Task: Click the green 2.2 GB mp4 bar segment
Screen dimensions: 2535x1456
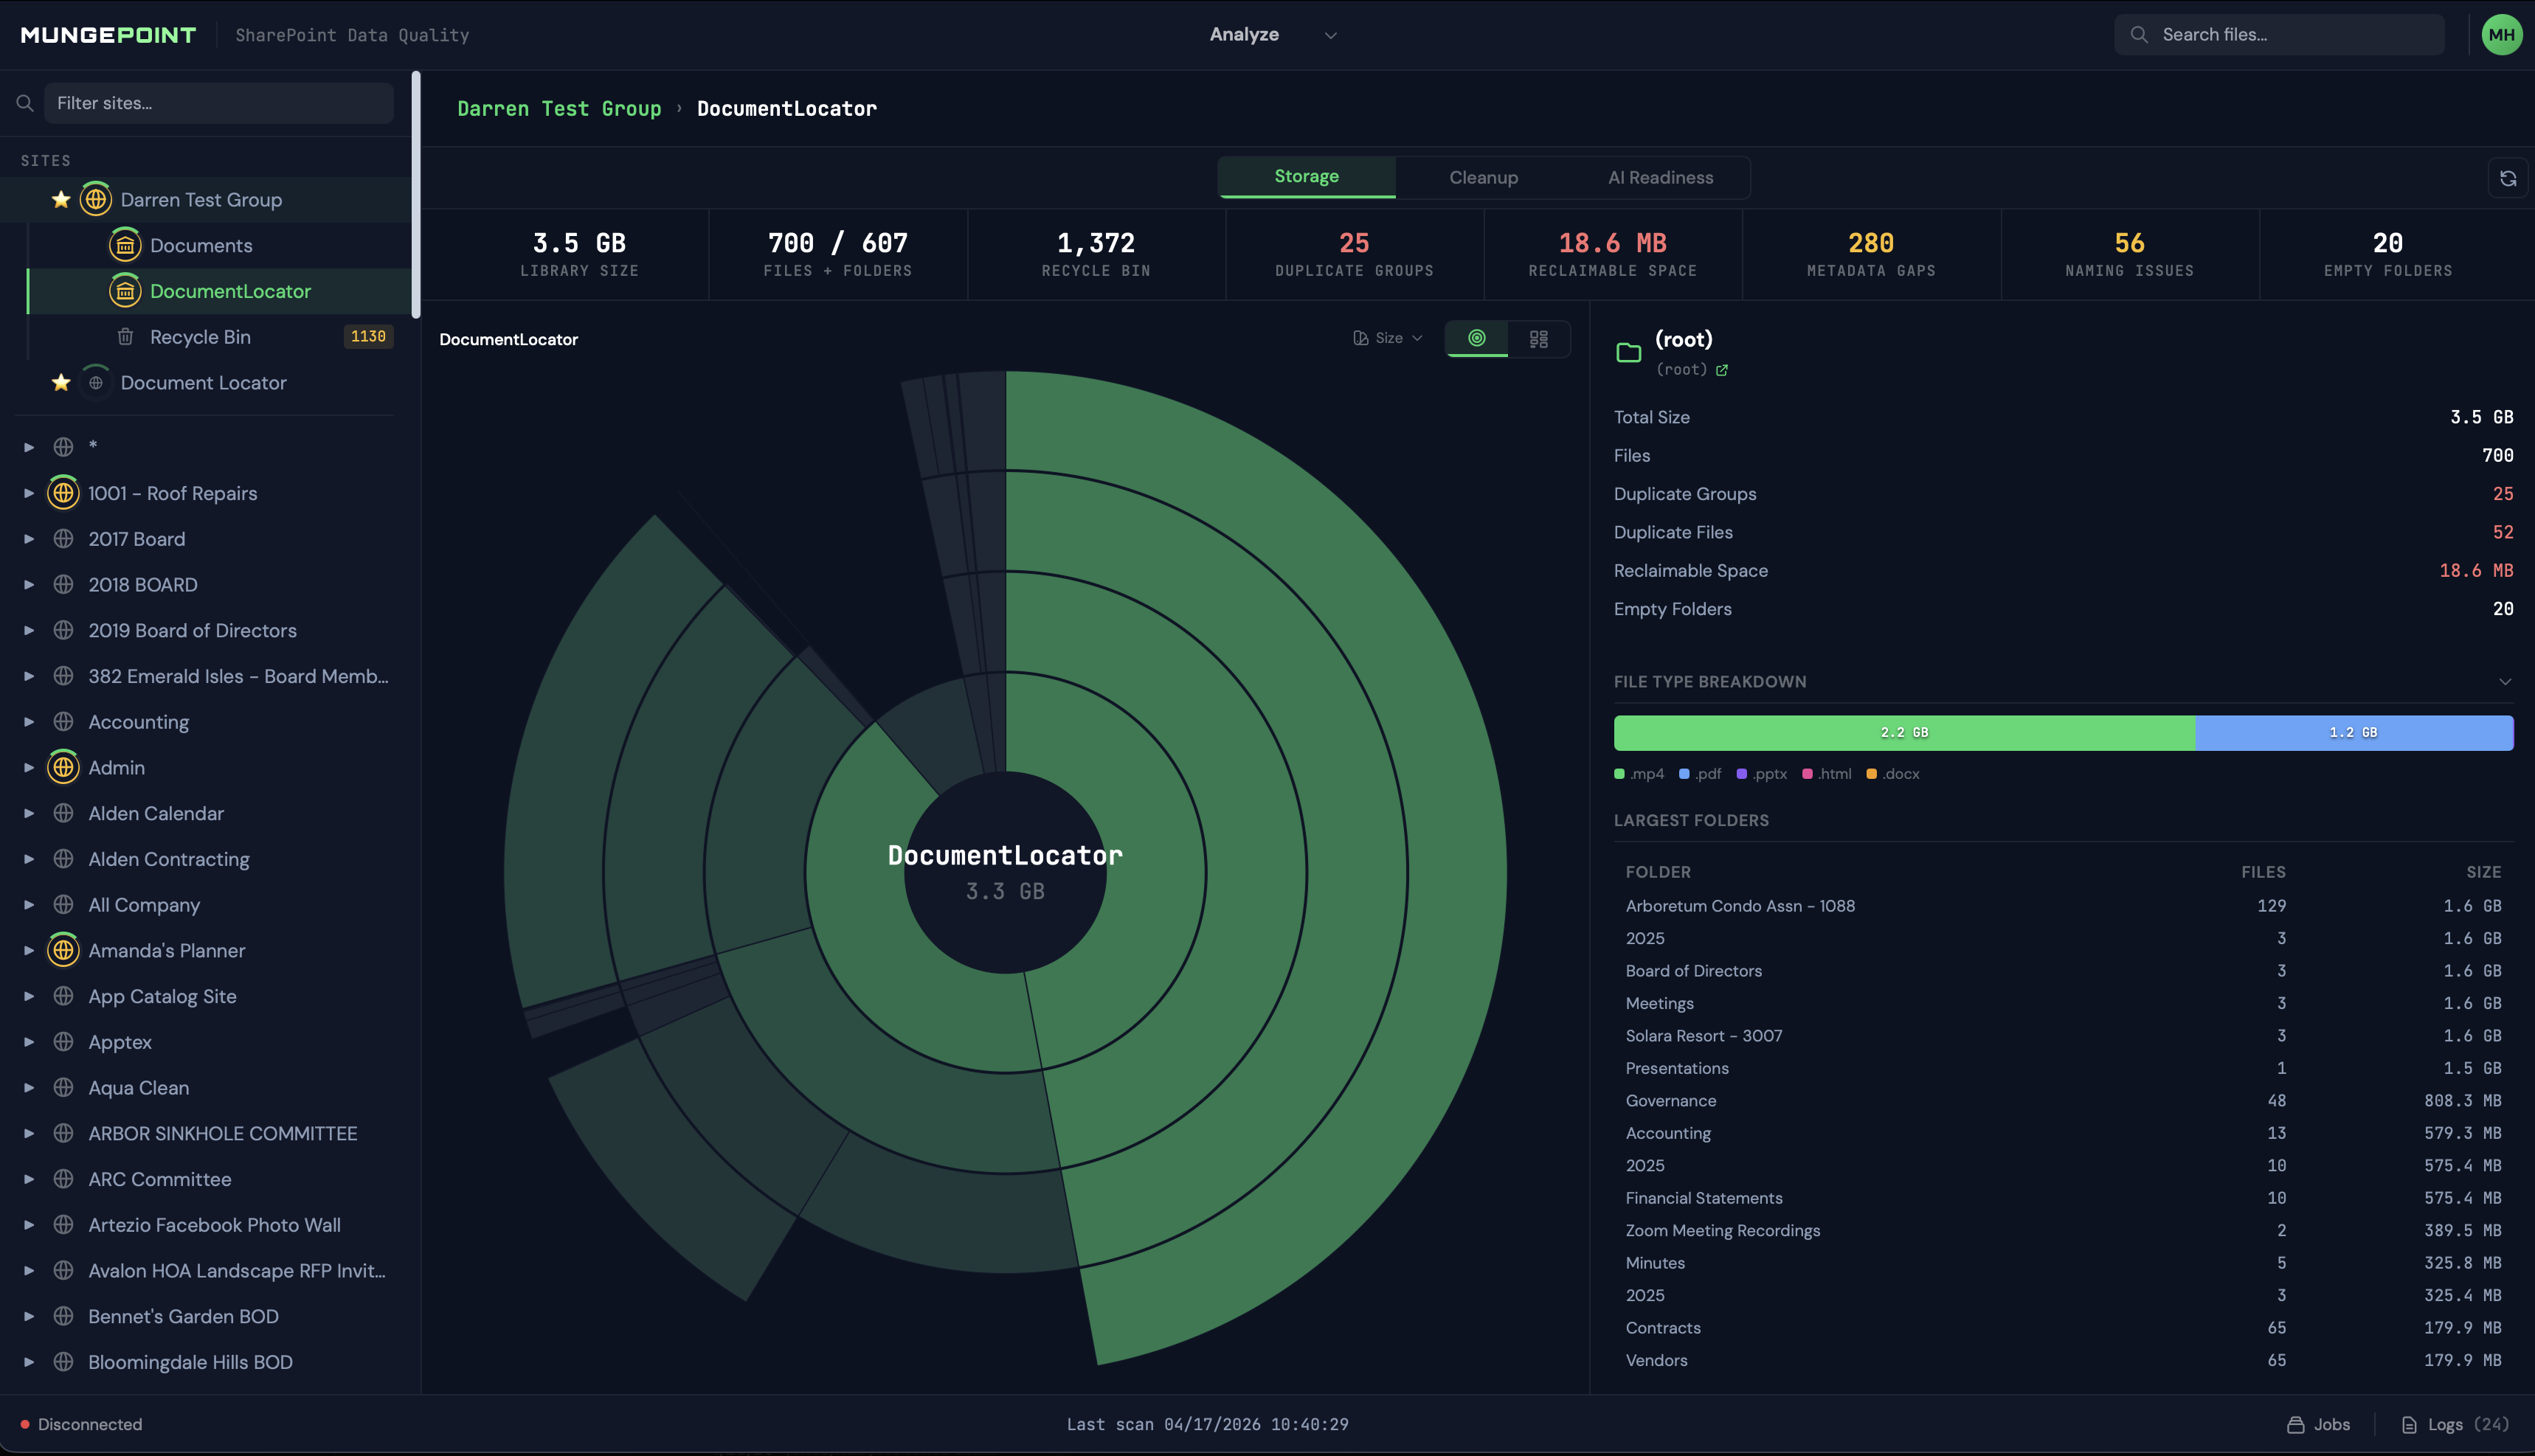Action: pos(1904,732)
